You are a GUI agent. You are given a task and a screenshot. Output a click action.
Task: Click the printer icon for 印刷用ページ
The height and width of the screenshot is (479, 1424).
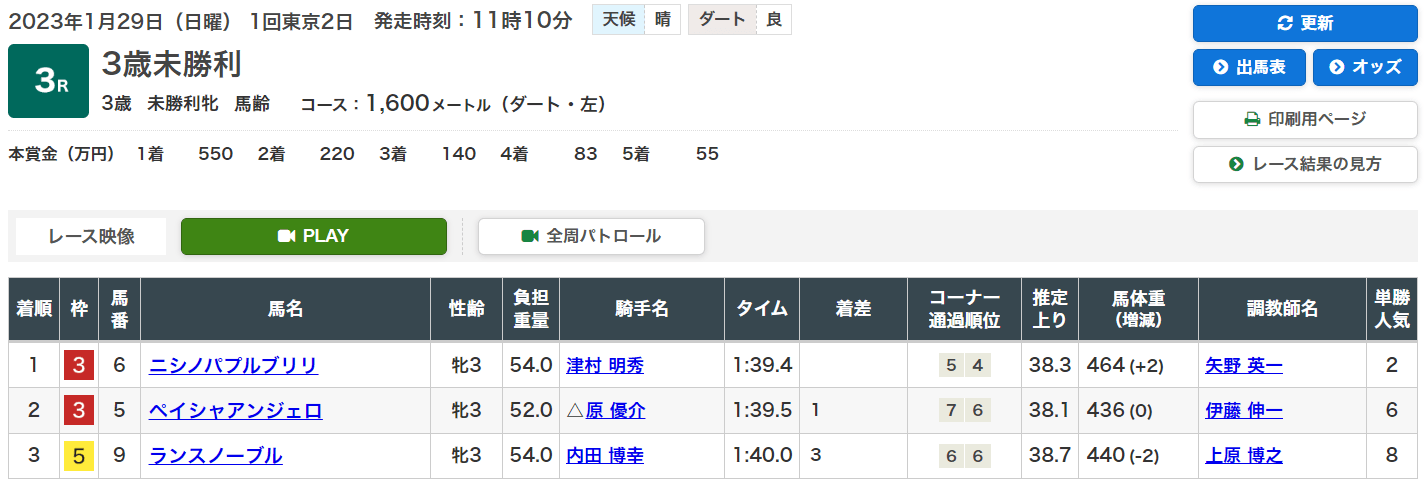(1252, 119)
